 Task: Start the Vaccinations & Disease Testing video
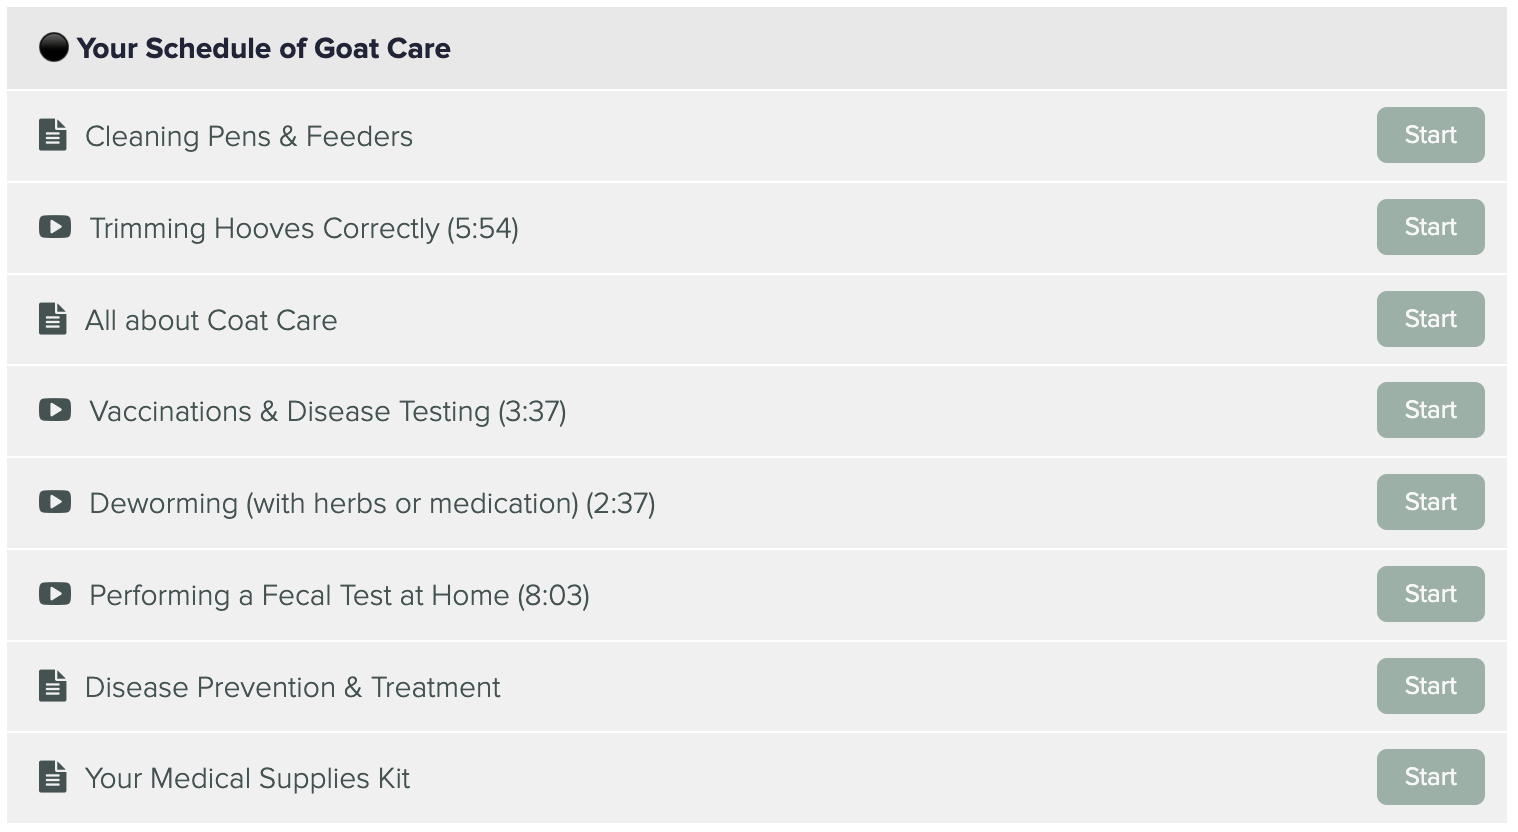point(1430,410)
